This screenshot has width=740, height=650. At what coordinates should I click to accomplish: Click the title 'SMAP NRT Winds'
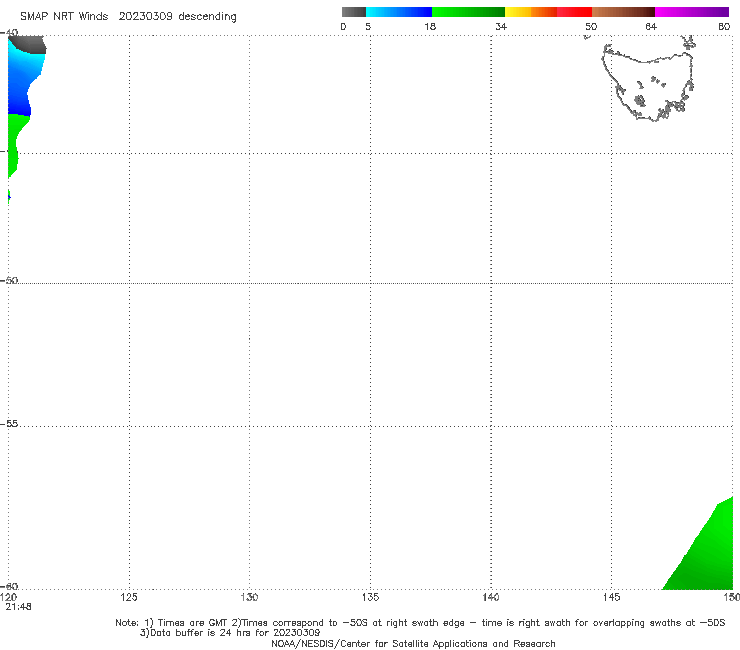pyautogui.click(x=64, y=16)
